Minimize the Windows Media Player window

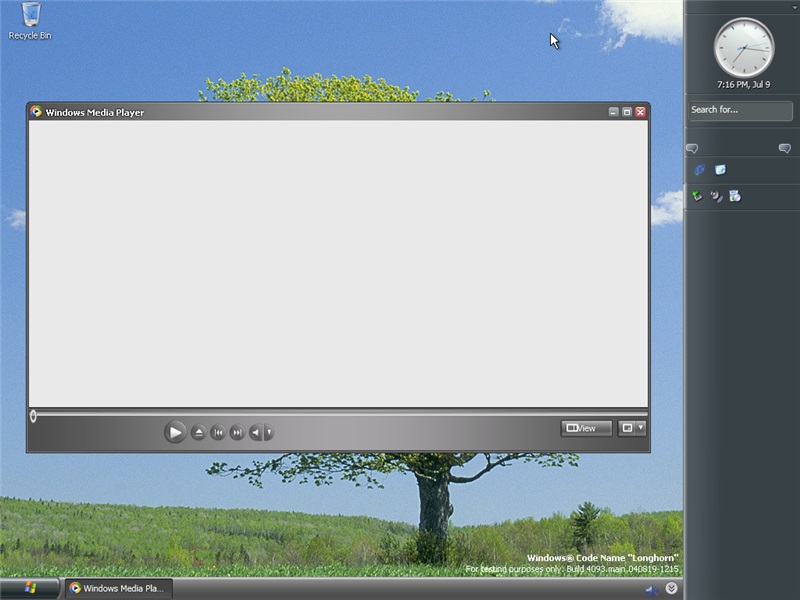[x=614, y=112]
